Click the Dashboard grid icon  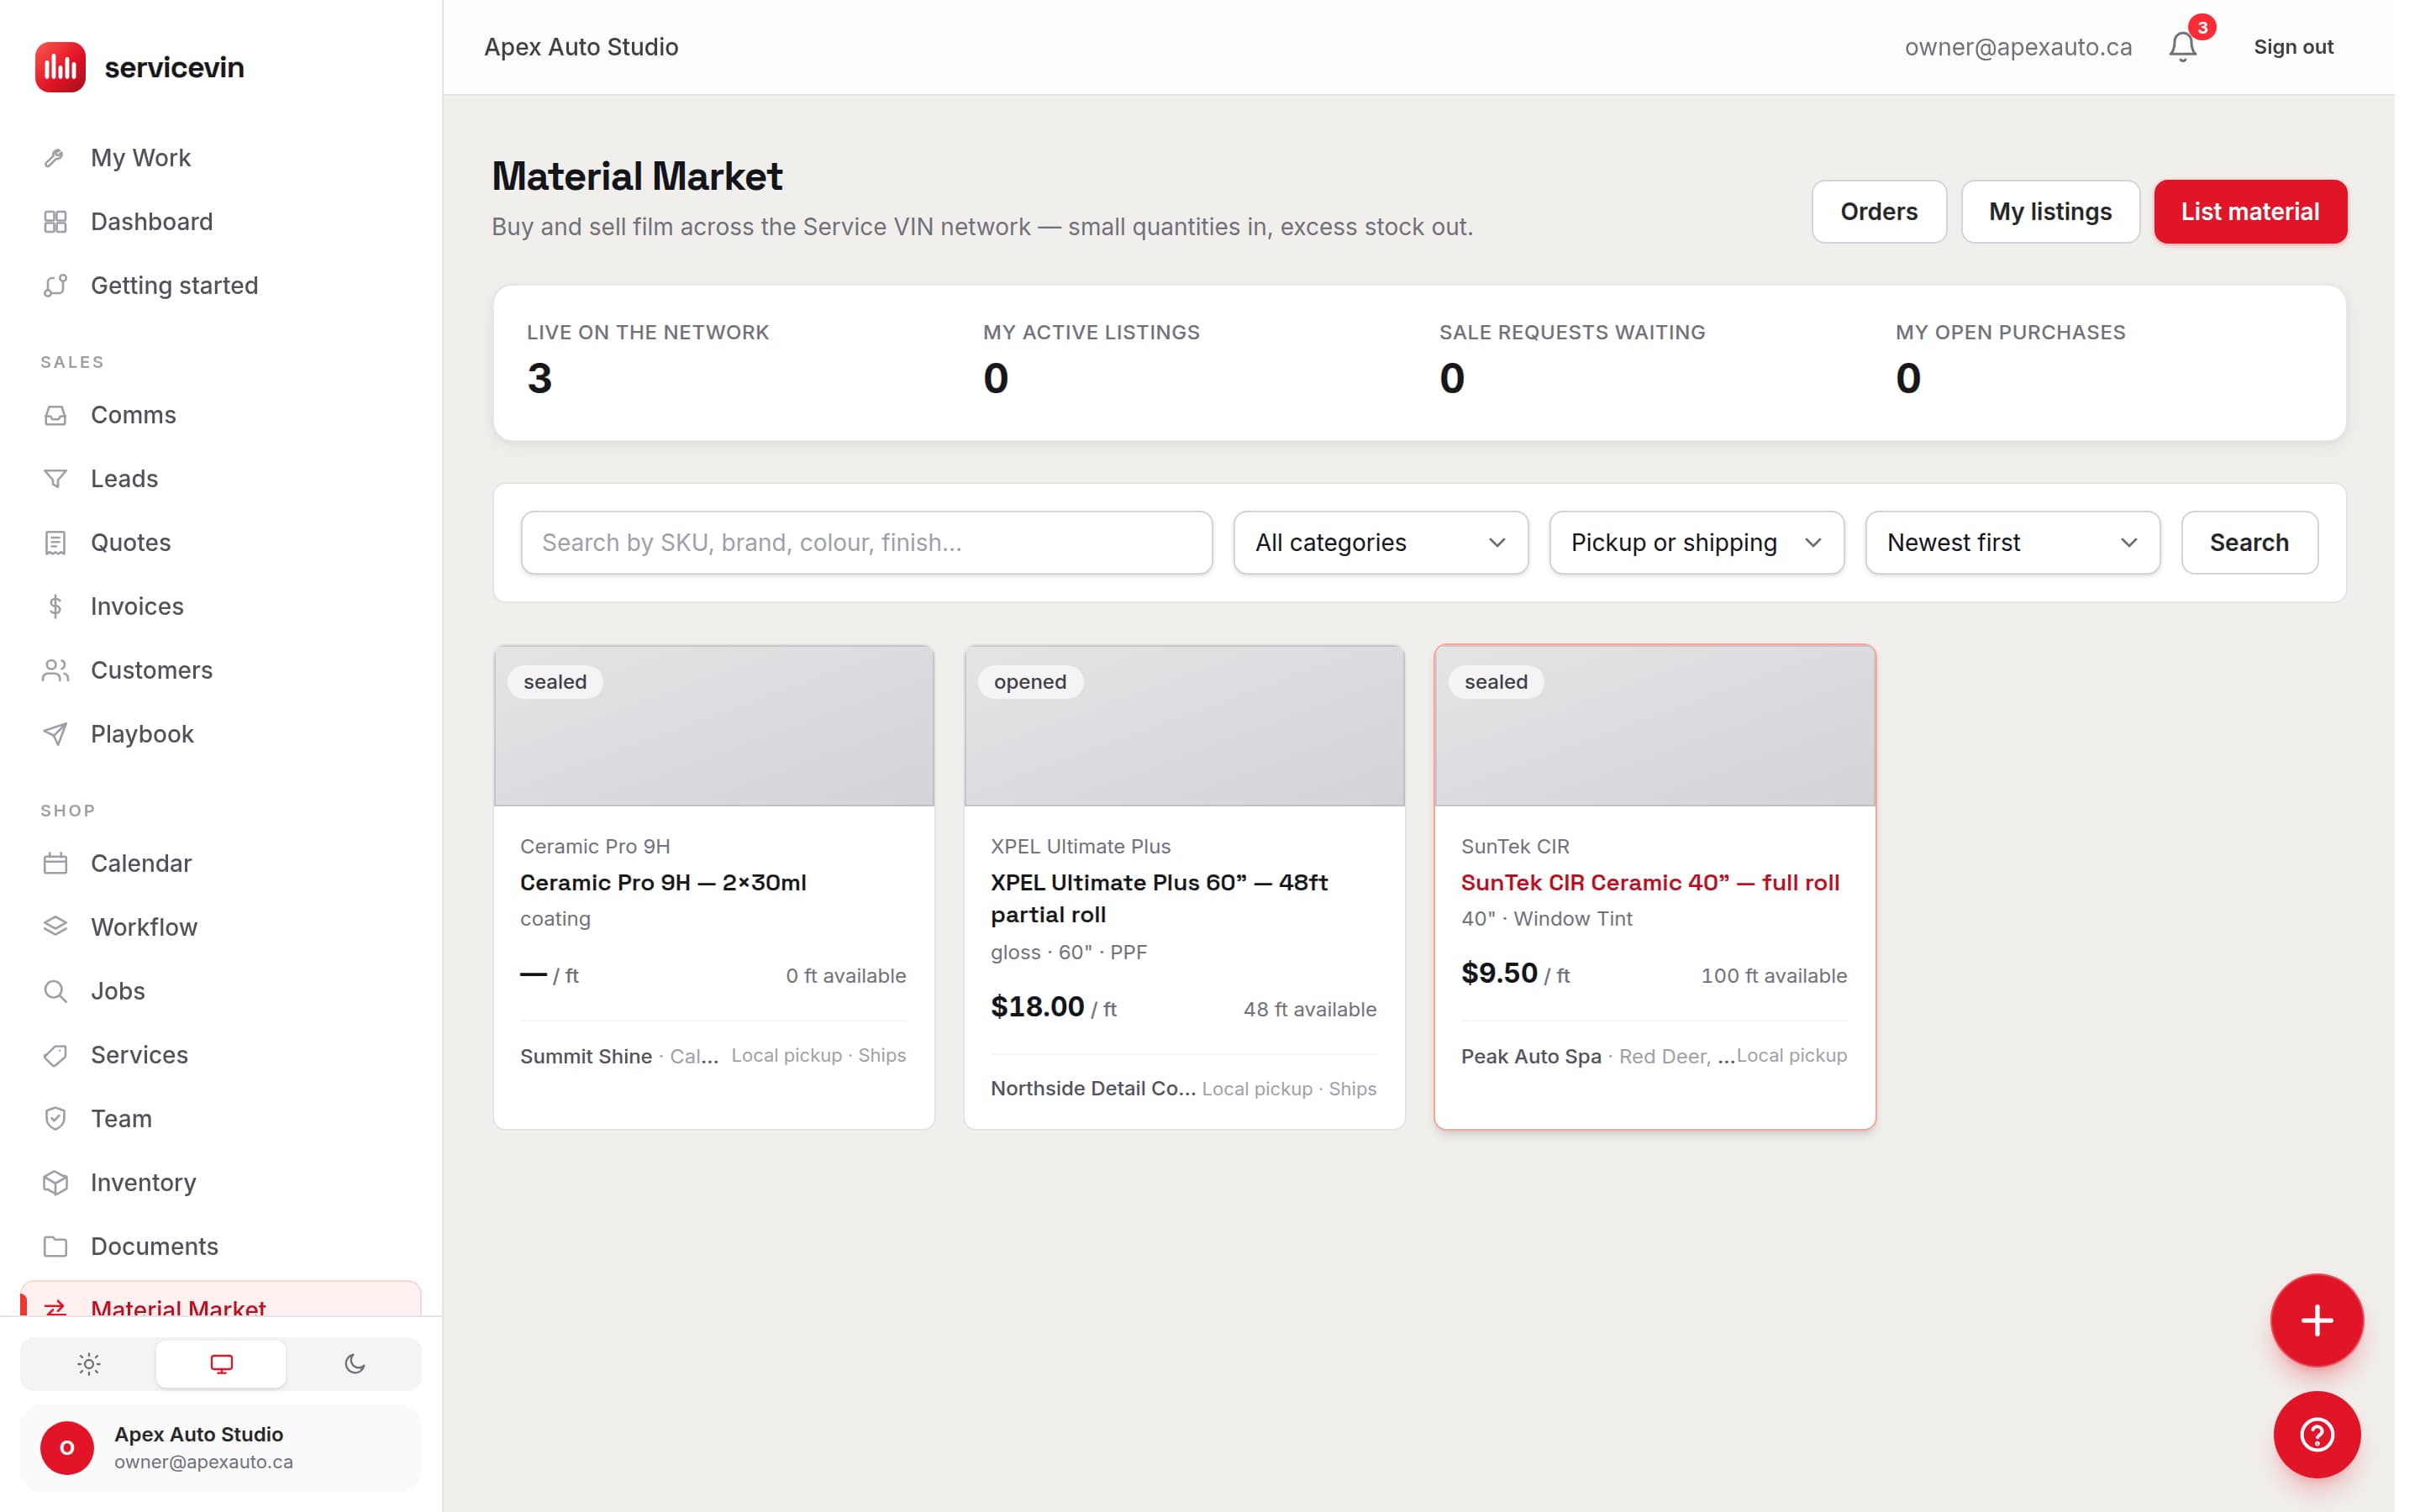point(55,222)
